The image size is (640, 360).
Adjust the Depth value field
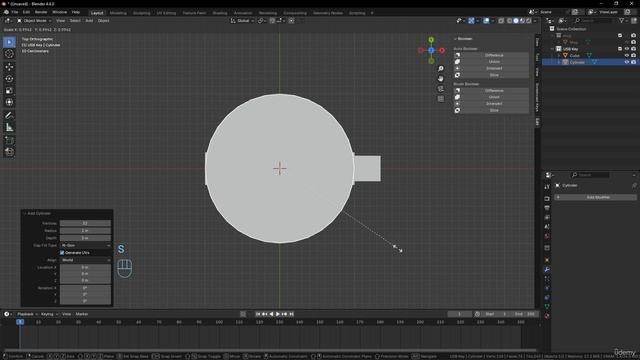(85, 238)
